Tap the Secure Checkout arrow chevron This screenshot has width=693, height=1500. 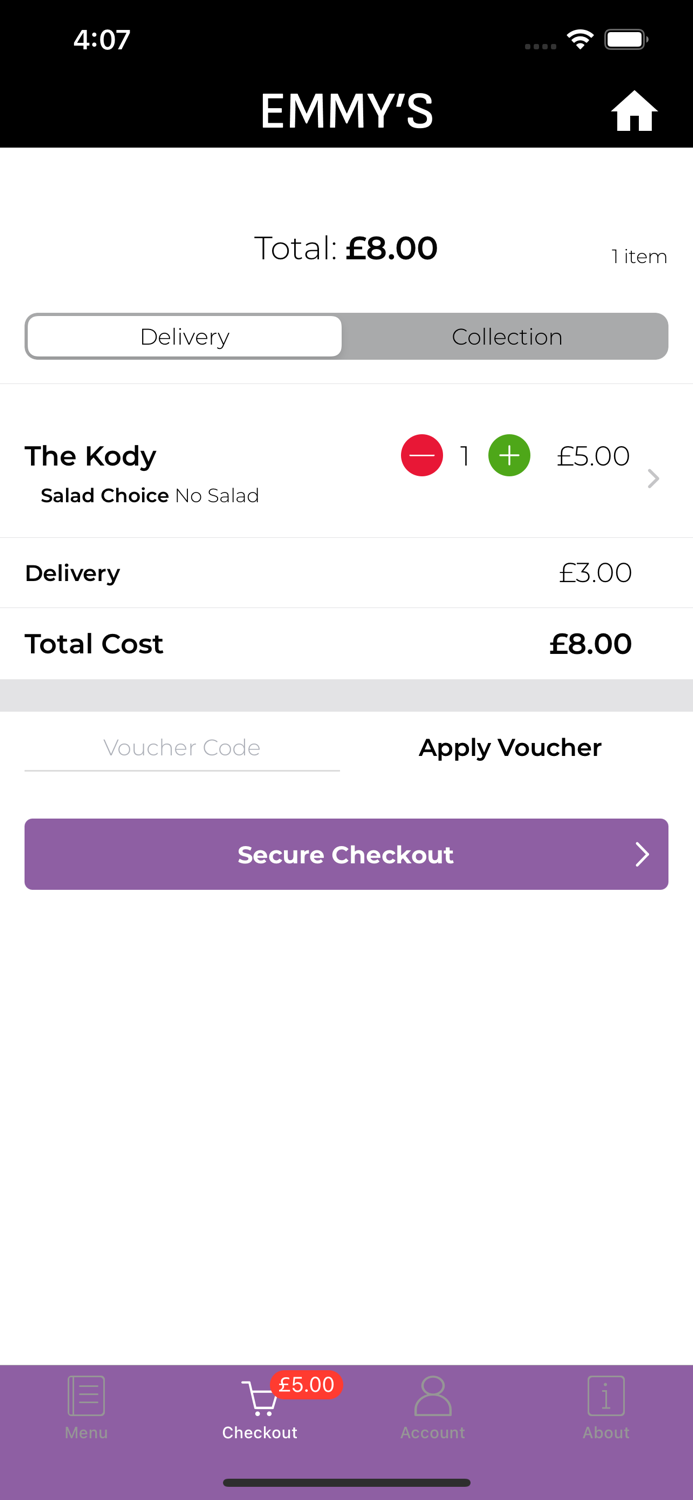click(x=642, y=854)
